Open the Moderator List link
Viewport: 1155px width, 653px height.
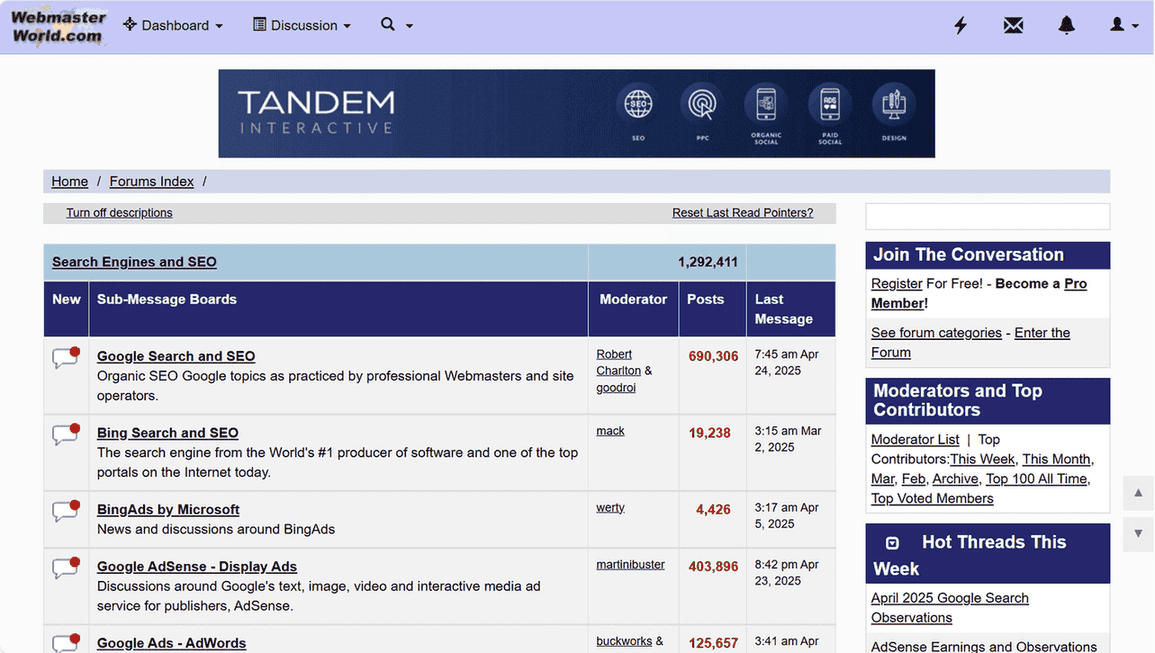click(x=914, y=439)
